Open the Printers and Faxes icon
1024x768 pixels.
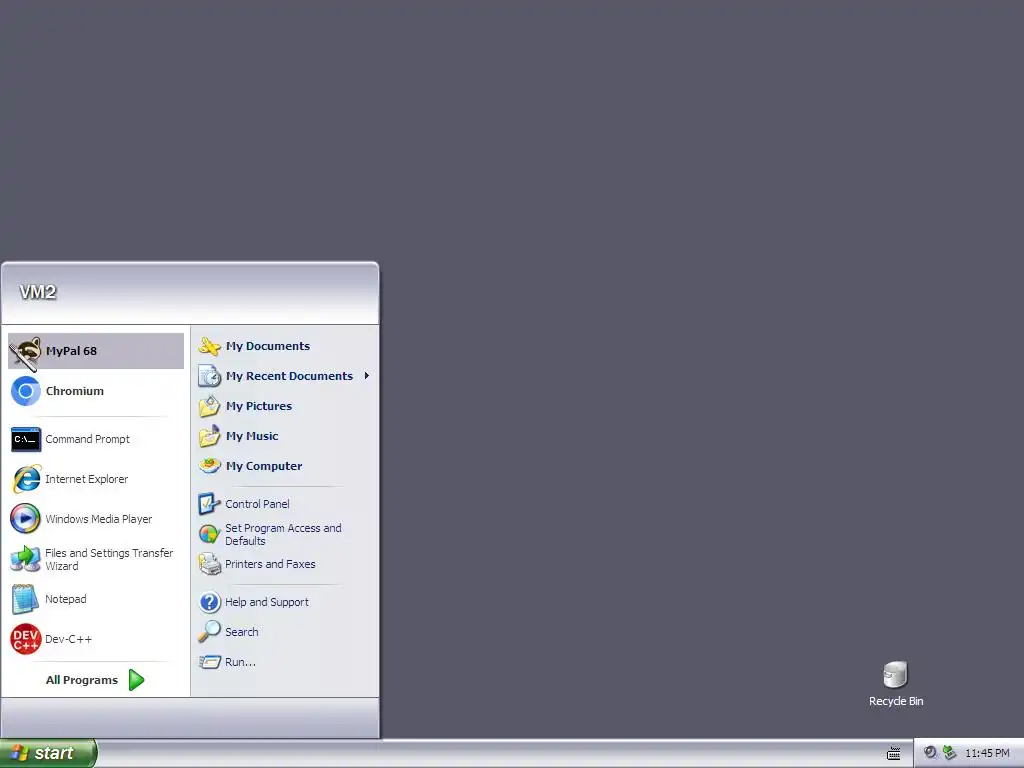point(209,564)
